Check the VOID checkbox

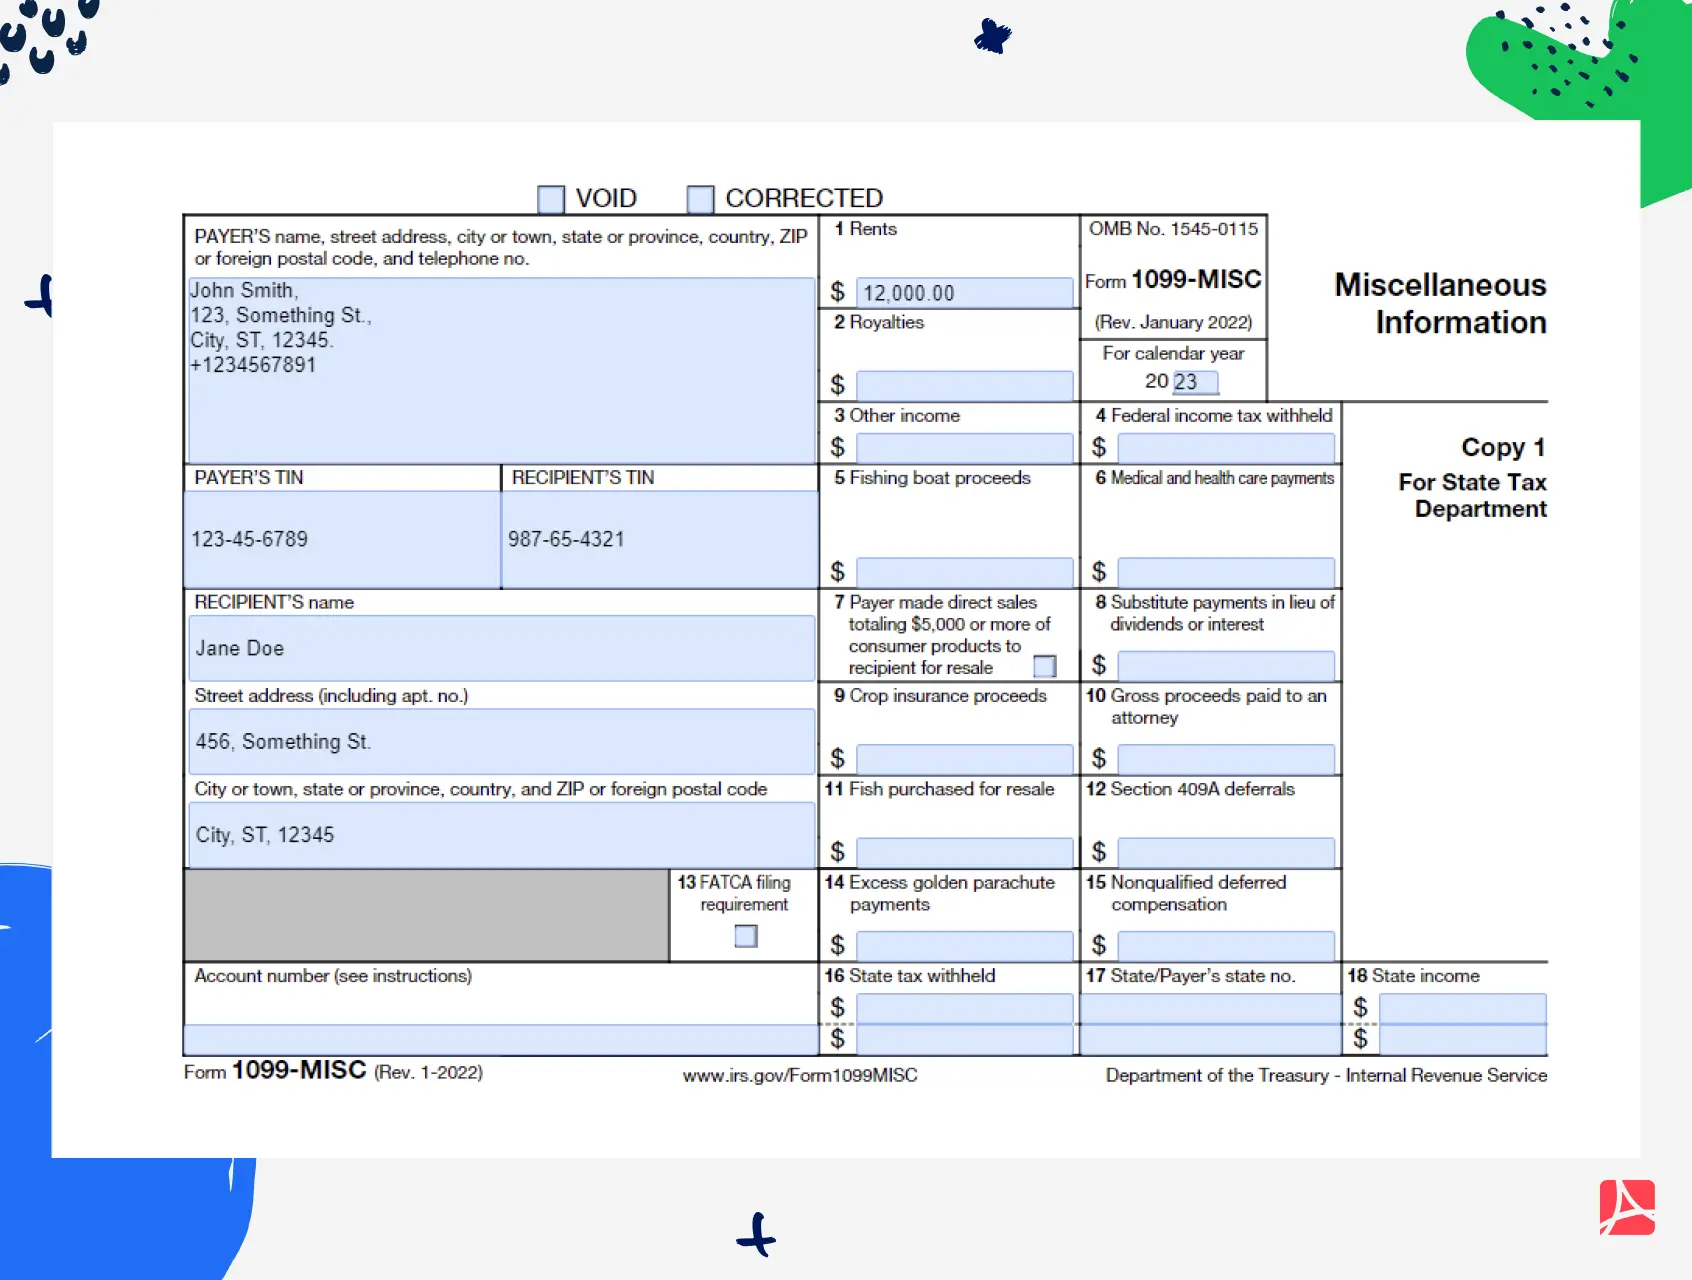pos(551,199)
